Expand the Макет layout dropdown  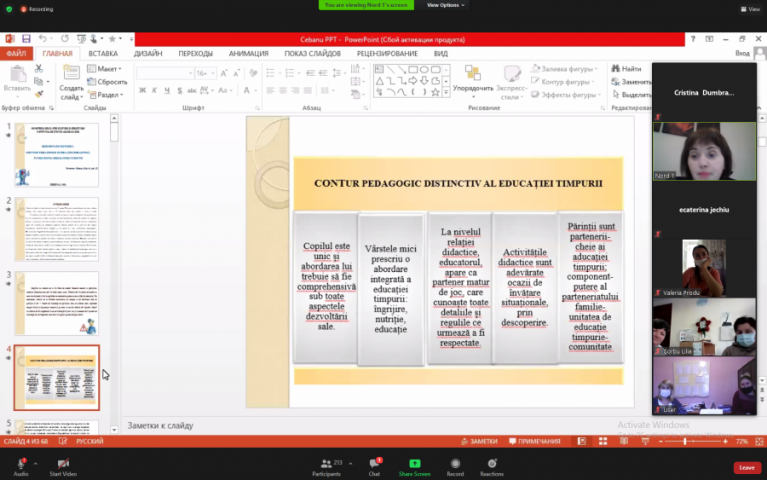(x=108, y=69)
